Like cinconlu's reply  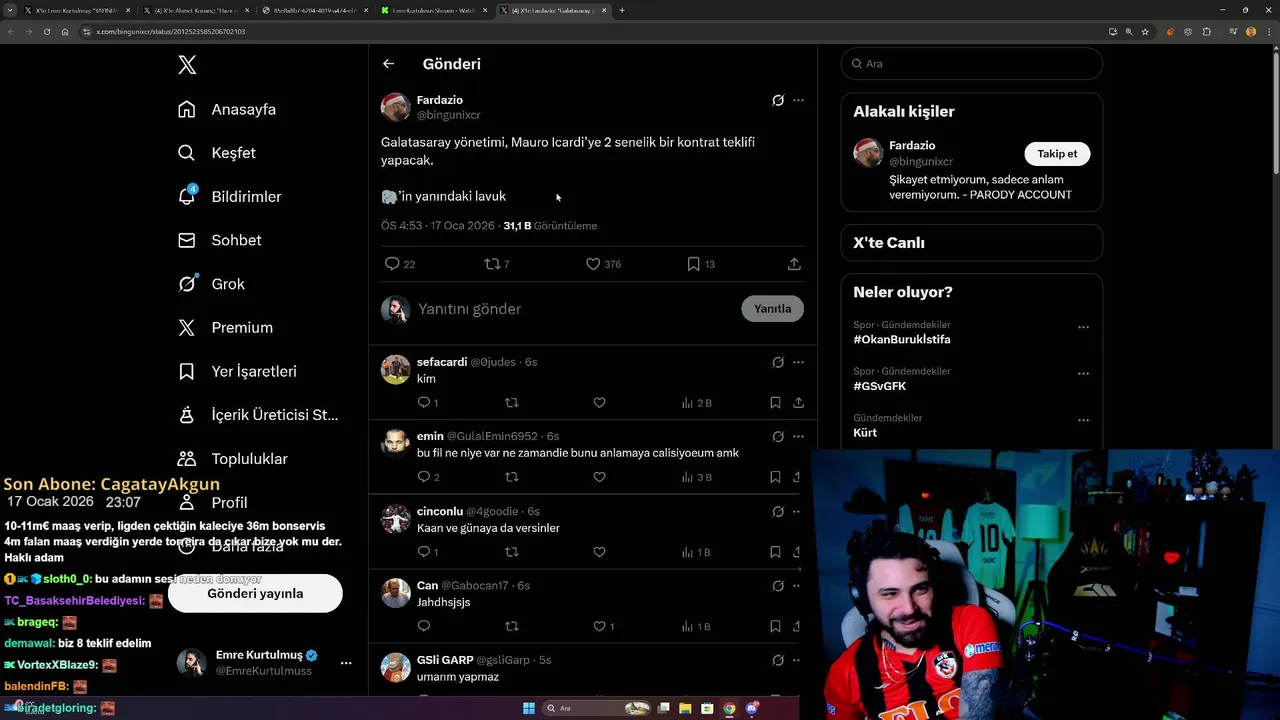pos(599,552)
